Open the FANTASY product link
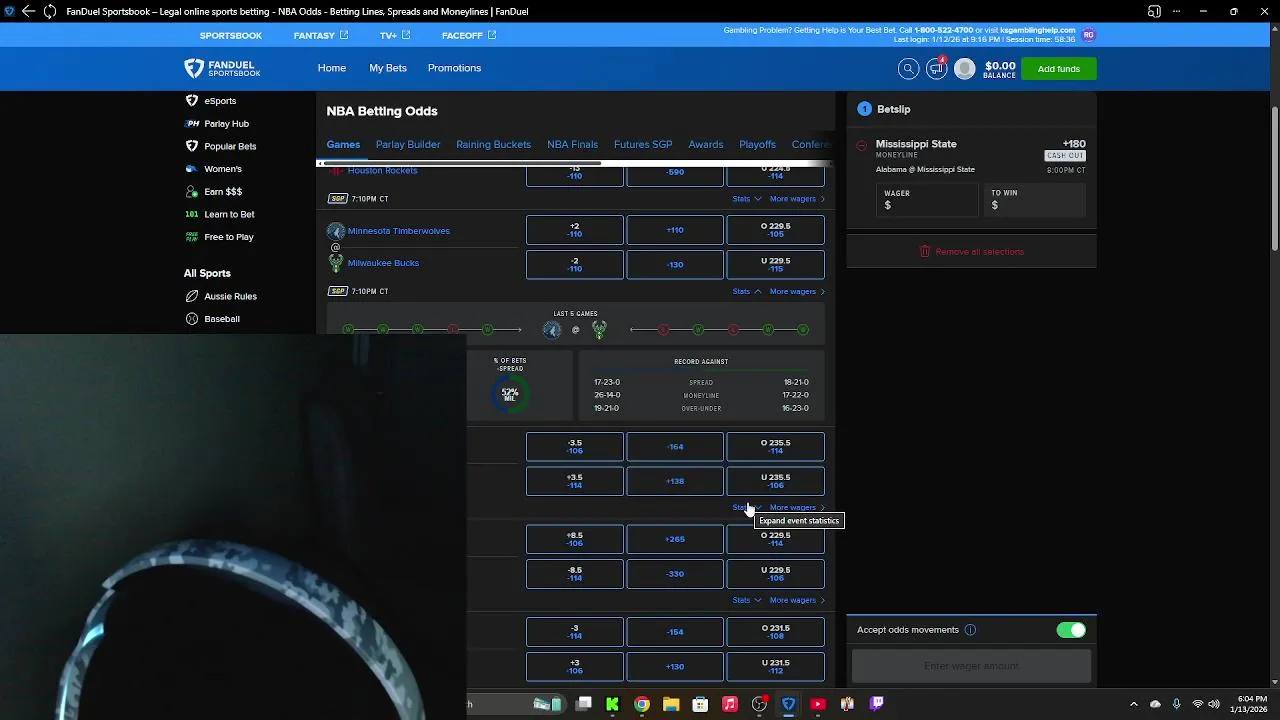Viewport: 1280px width, 720px height. pos(321,35)
